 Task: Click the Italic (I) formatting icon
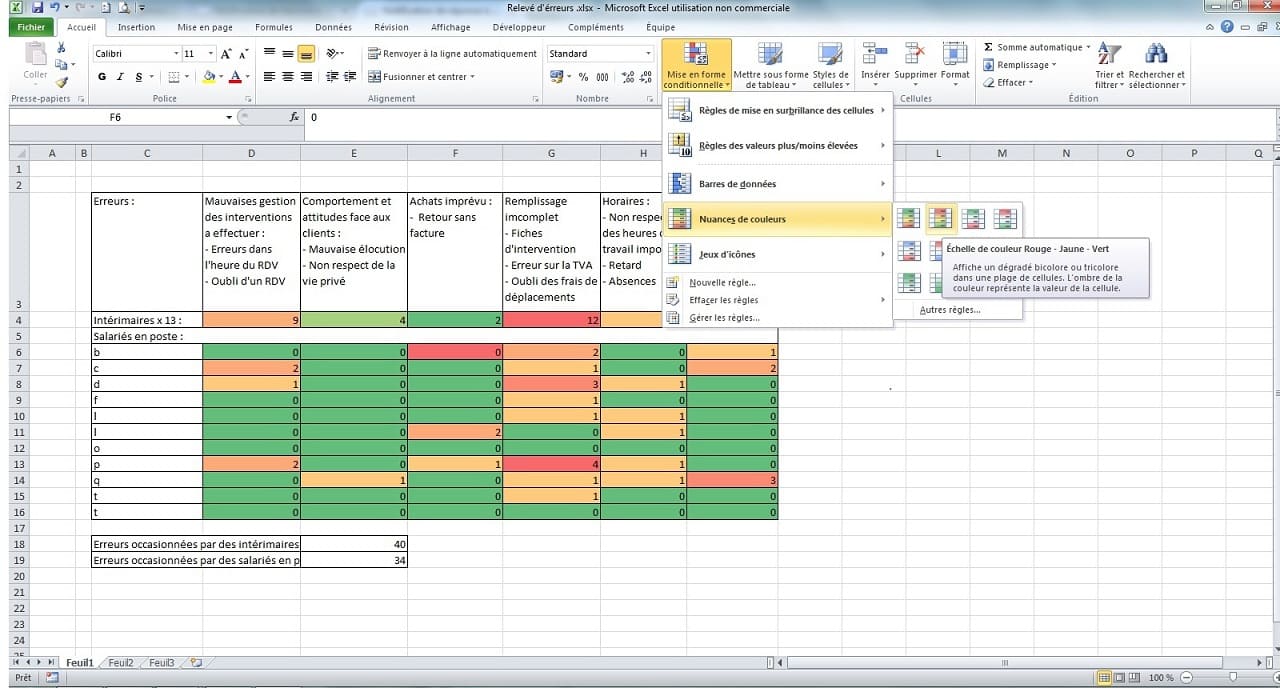coord(120,77)
